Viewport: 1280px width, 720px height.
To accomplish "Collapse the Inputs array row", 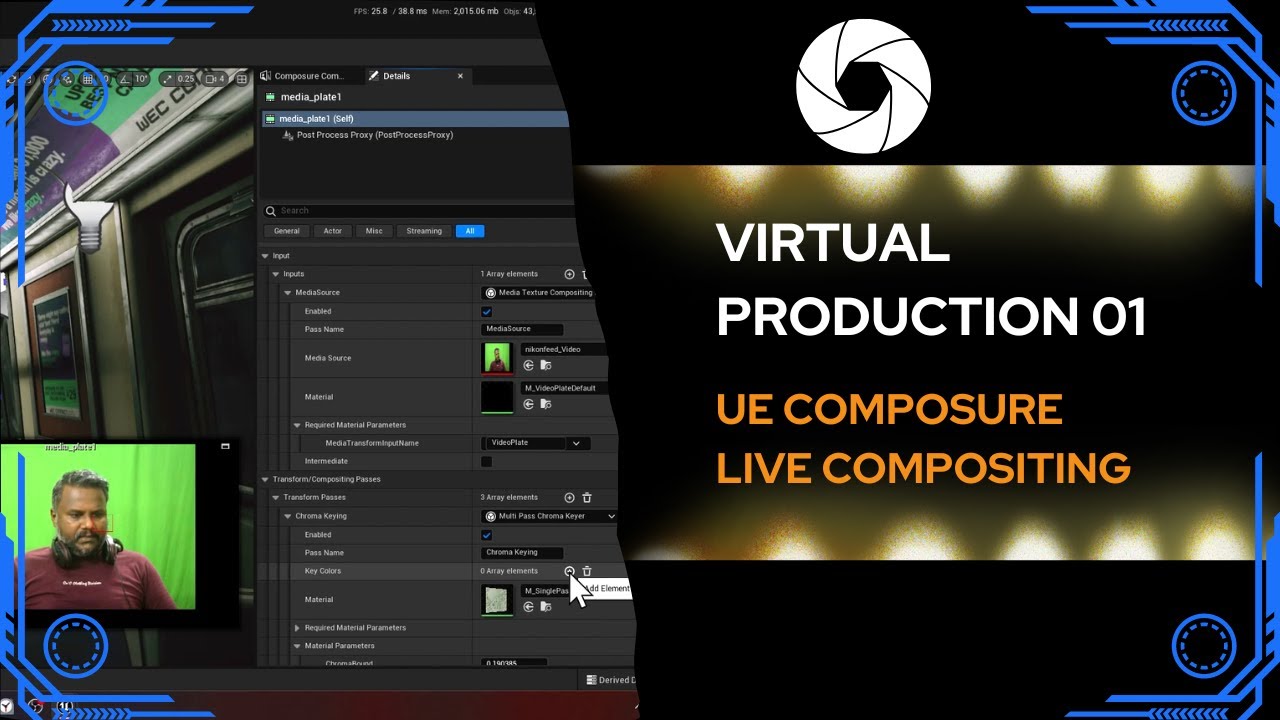I will pos(277,274).
